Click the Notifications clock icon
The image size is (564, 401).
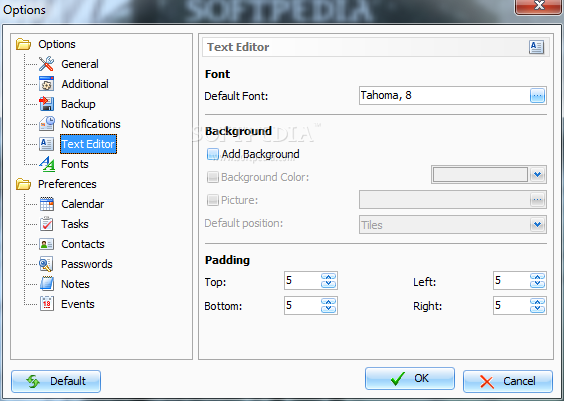[46, 124]
